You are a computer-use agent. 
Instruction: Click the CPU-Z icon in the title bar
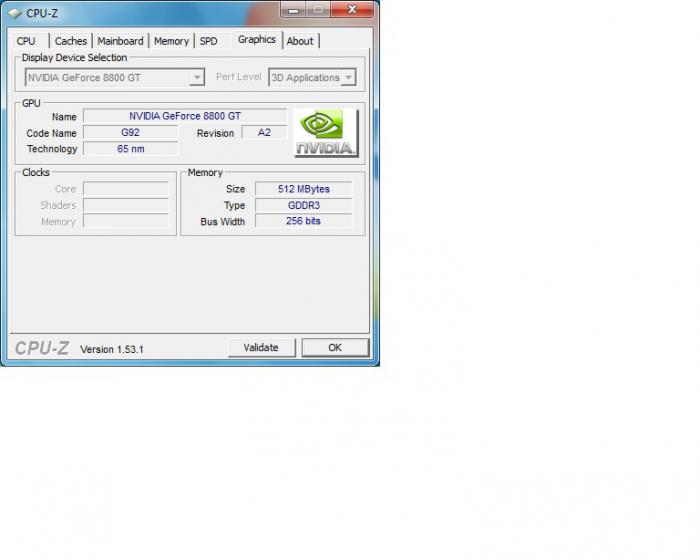(x=14, y=13)
